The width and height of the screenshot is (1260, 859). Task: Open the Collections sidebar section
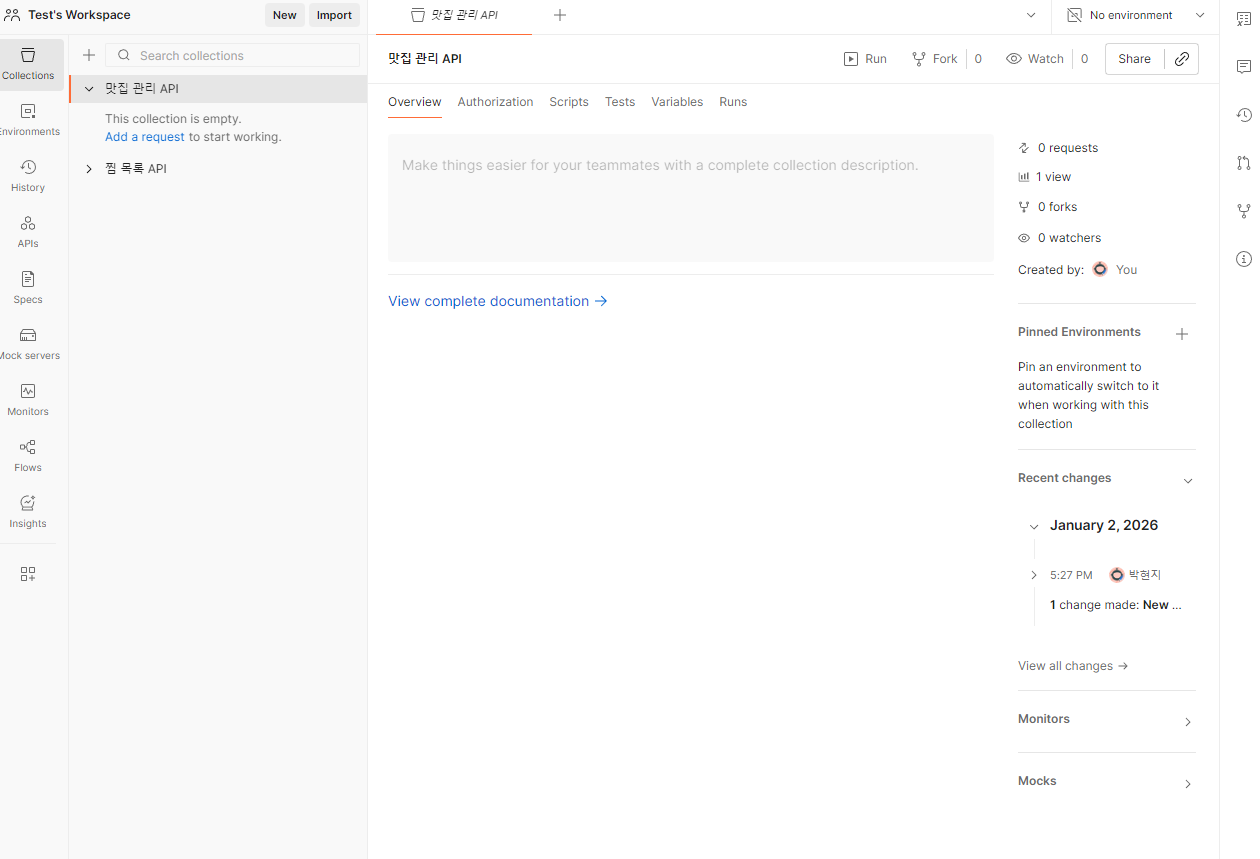[x=28, y=64]
